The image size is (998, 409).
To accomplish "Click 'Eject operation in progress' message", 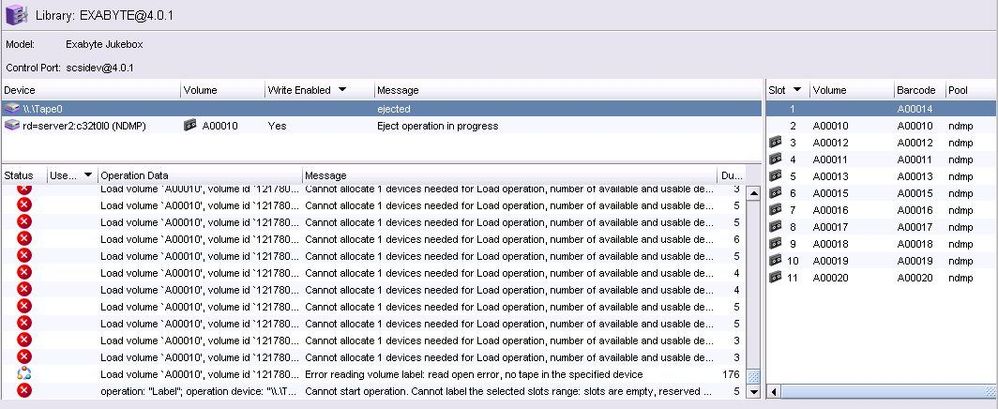I will click(438, 126).
